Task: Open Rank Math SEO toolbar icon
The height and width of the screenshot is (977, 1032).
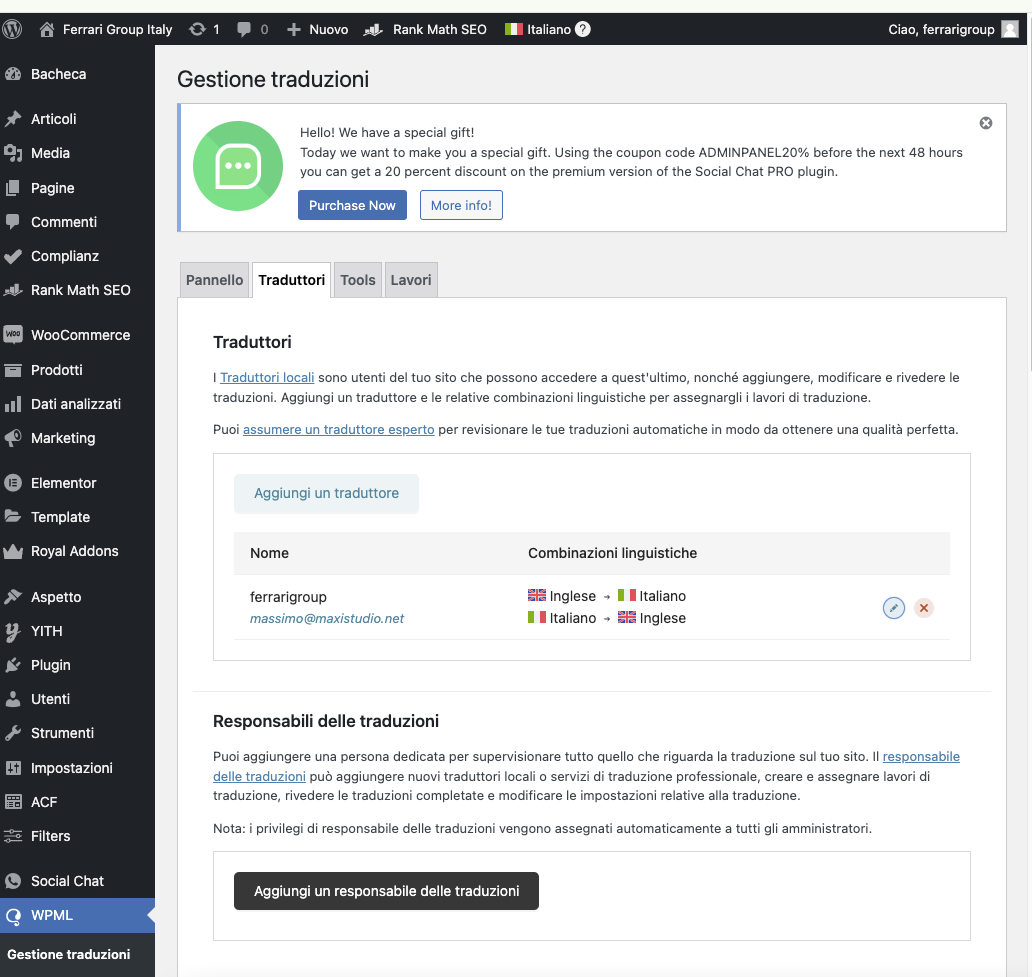Action: 373,30
